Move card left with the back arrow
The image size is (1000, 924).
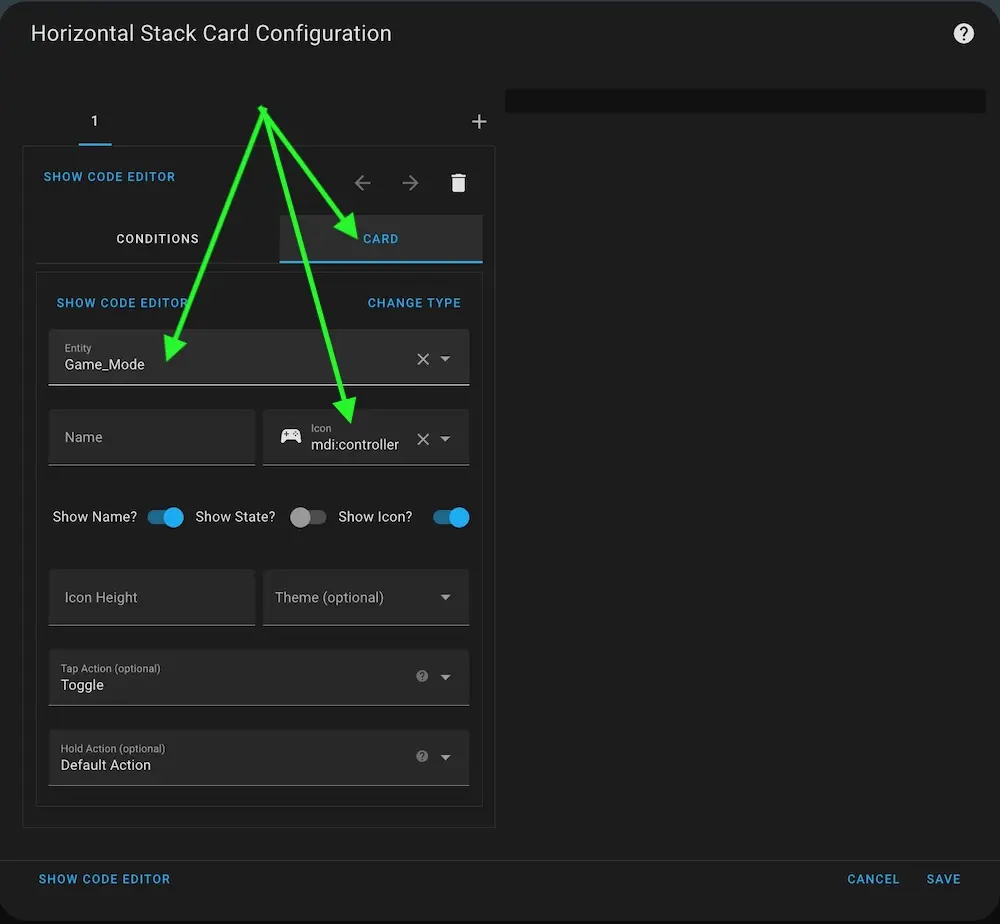(363, 183)
